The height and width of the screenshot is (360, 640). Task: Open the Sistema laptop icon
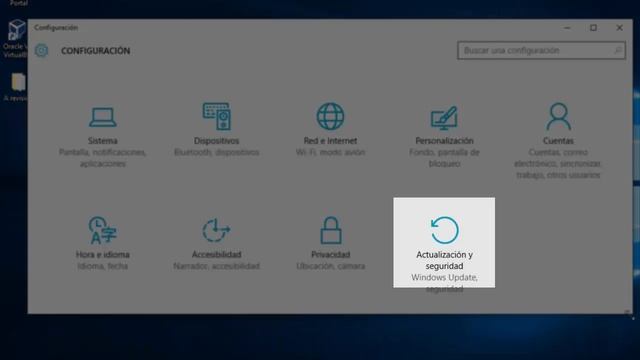click(102, 117)
